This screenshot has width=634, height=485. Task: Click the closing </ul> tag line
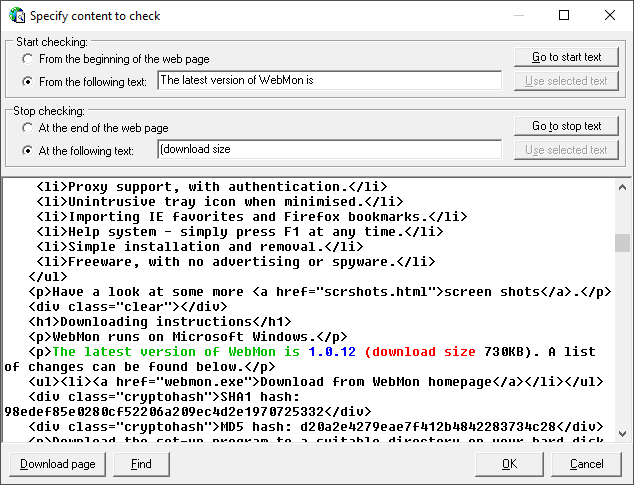pos(48,277)
